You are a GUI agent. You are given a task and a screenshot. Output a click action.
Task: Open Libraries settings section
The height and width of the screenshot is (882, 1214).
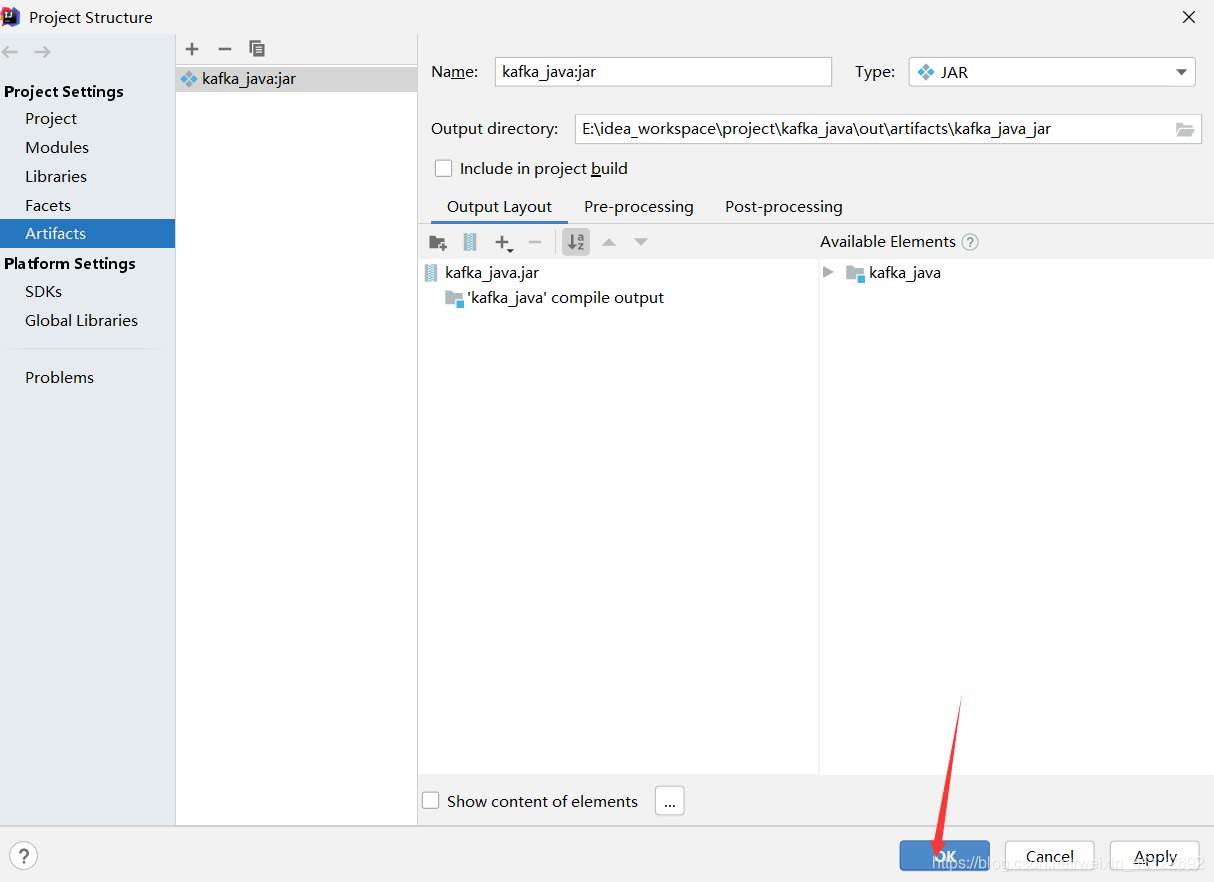56,177
